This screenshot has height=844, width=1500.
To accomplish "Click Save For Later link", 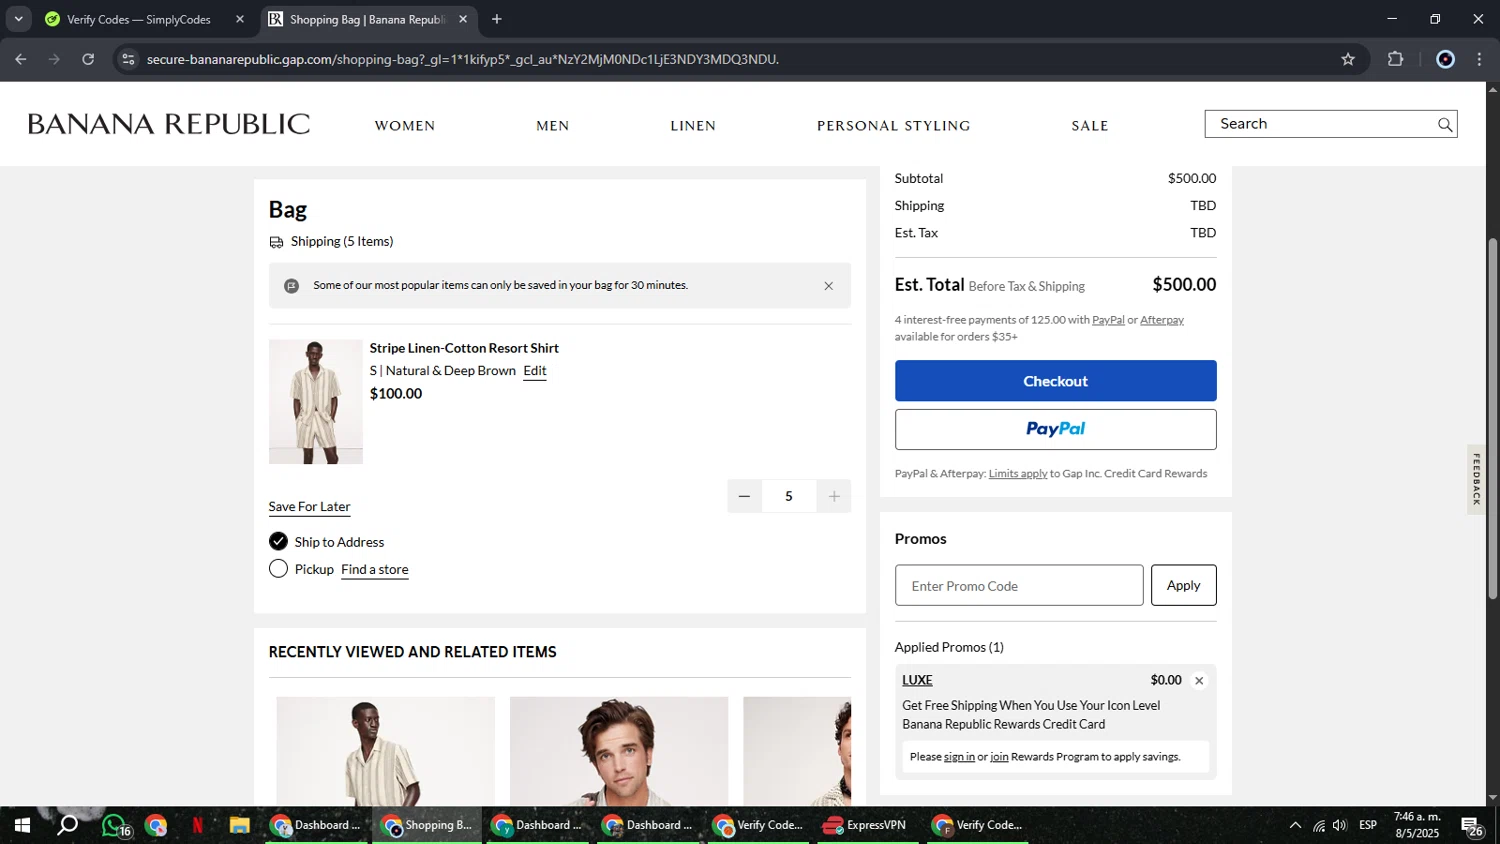I will pyautogui.click(x=309, y=507).
